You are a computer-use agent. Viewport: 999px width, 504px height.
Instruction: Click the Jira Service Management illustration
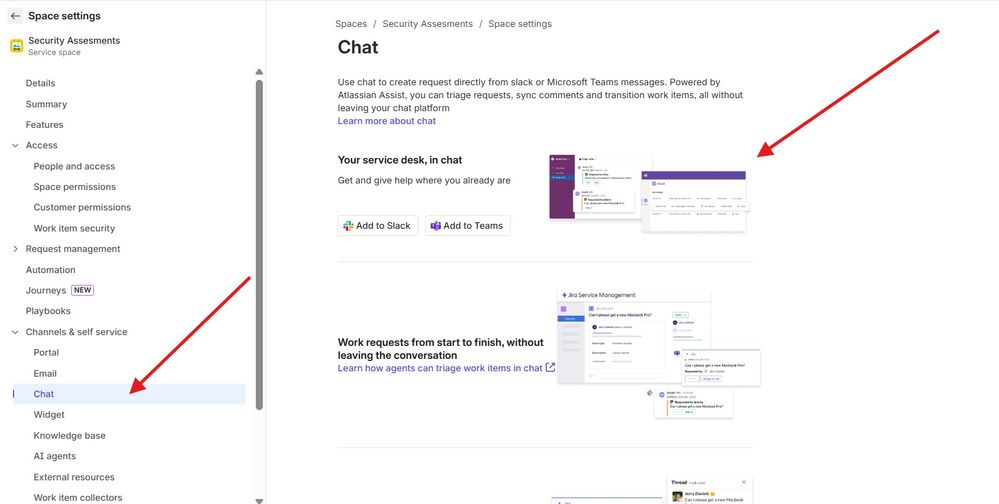[659, 354]
